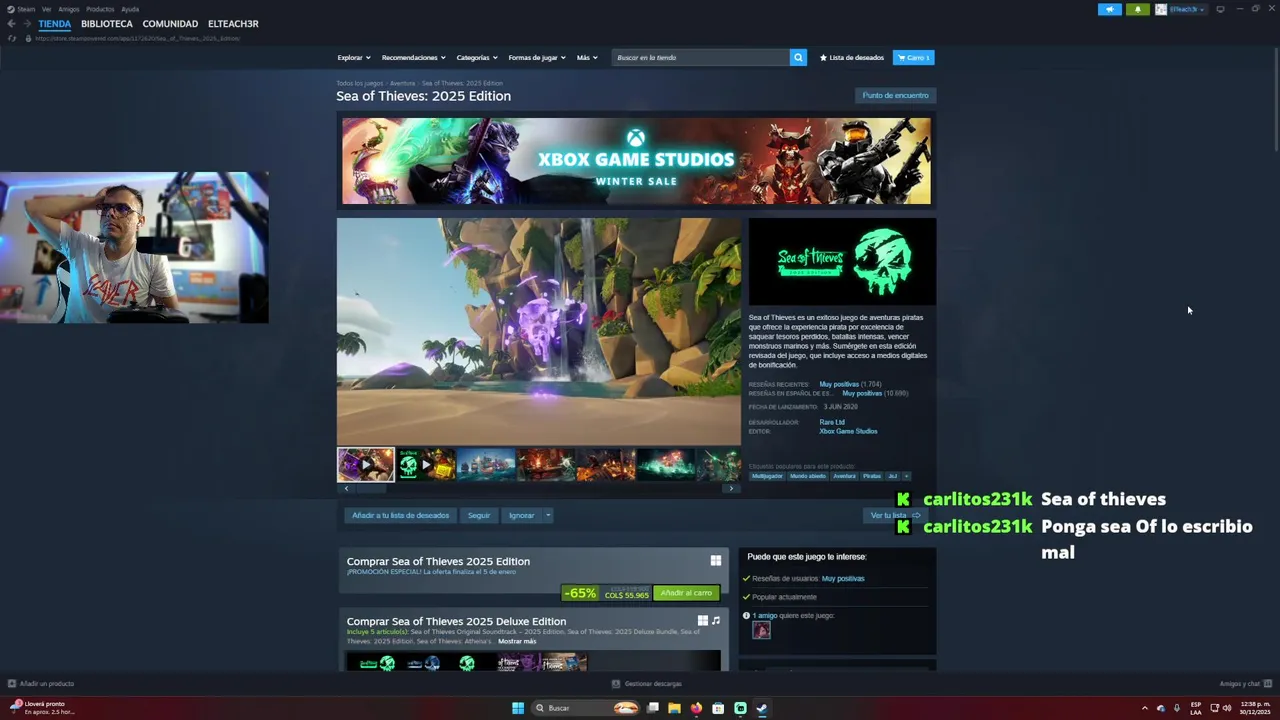Select the first trailer video thumbnail
This screenshot has height=720, width=1280.
366,465
